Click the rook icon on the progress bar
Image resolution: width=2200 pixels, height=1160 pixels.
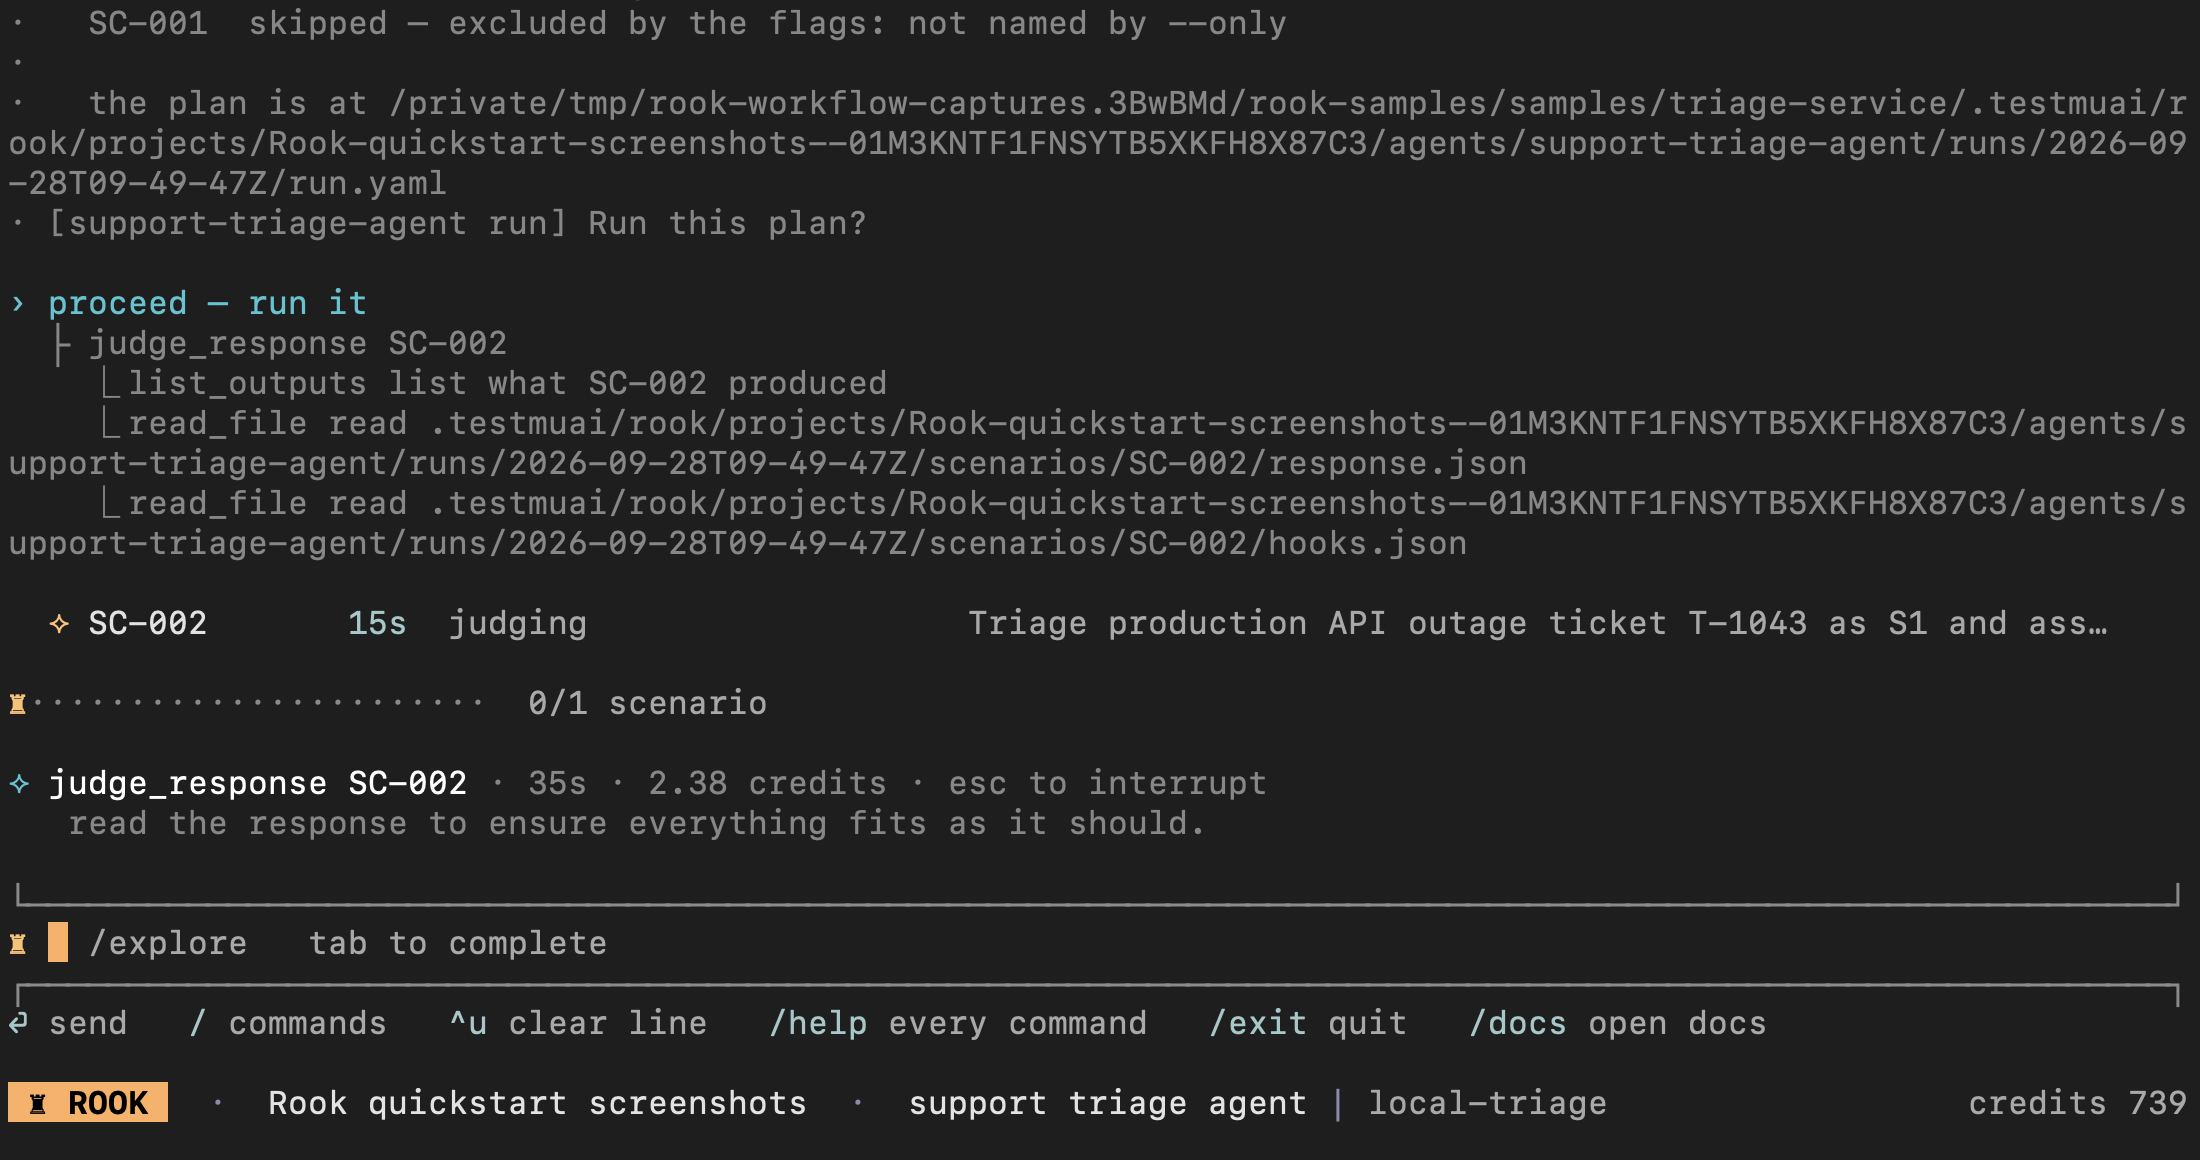click(18, 703)
